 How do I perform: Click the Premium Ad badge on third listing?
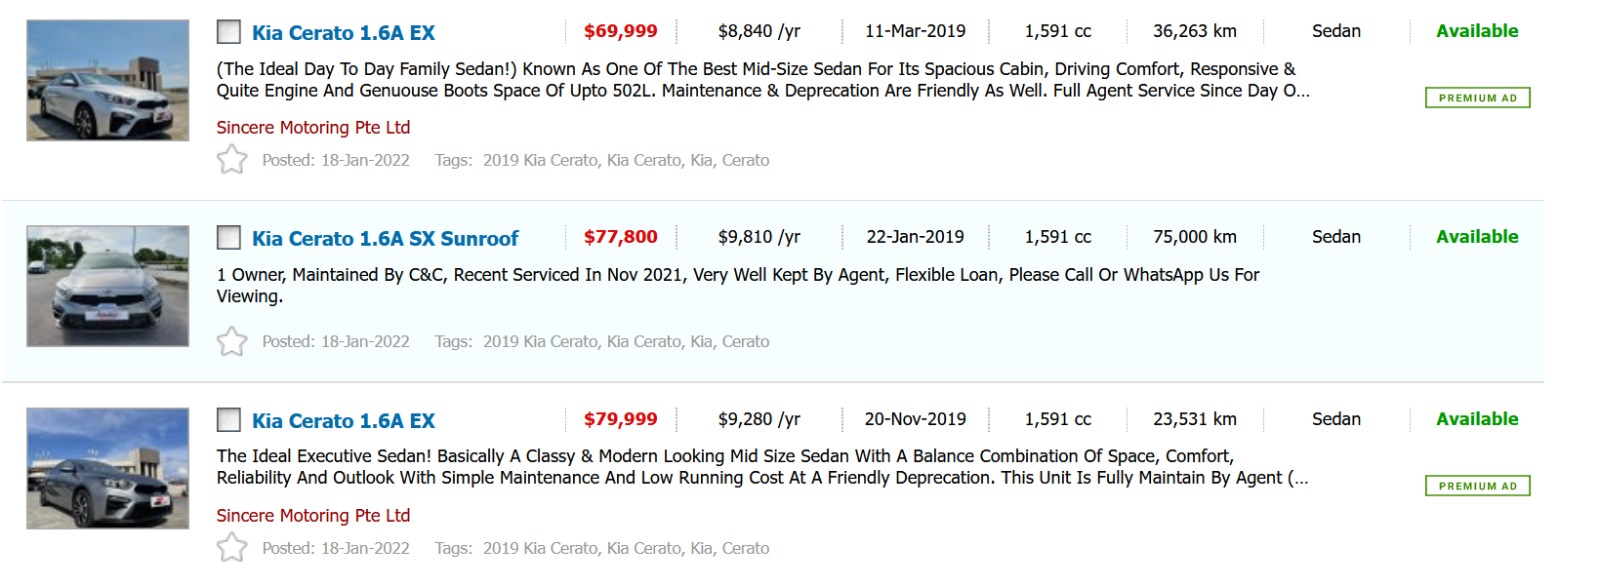coord(1477,486)
